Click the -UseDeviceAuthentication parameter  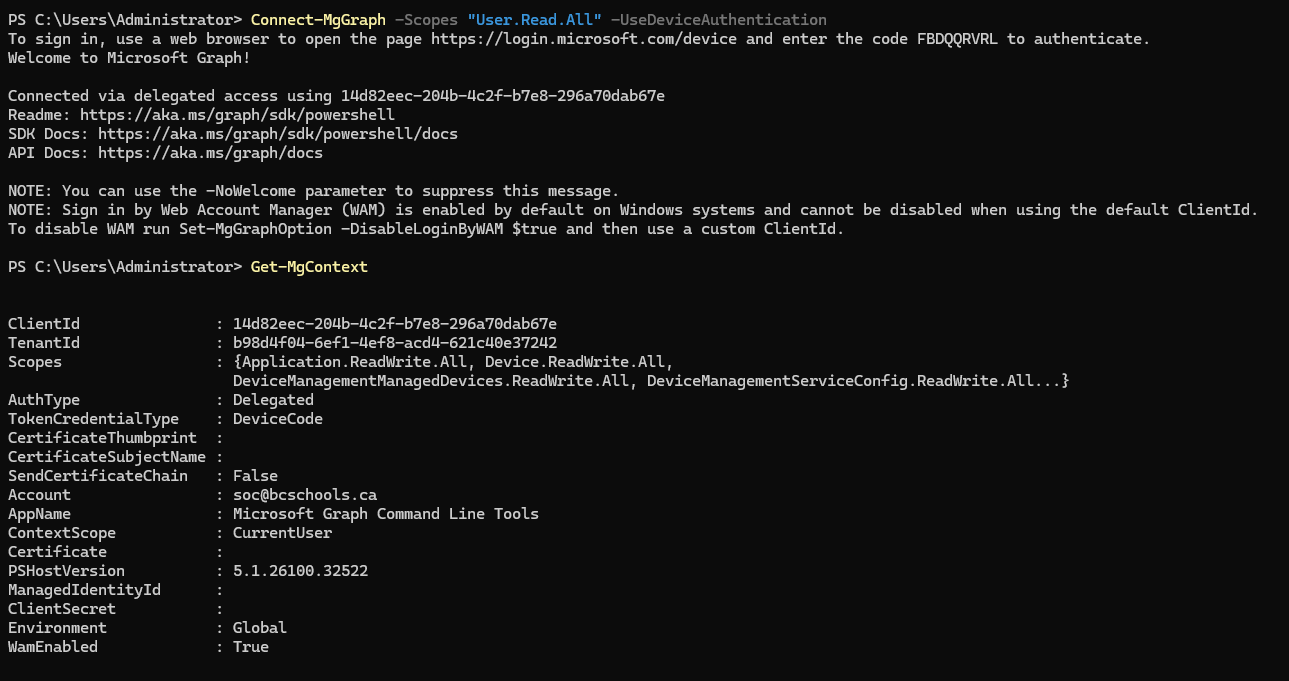718,20
